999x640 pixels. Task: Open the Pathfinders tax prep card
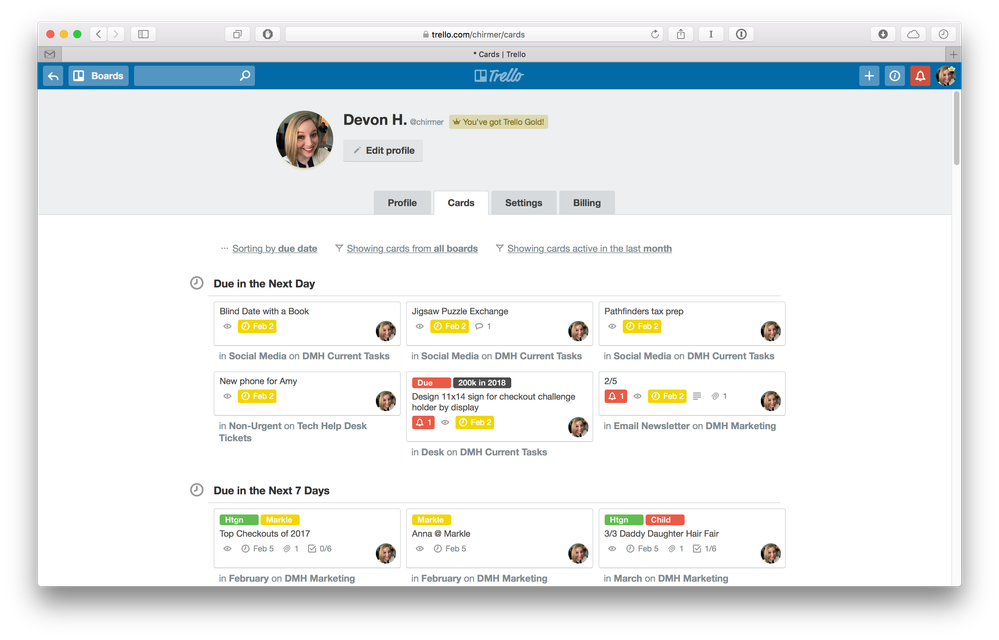coord(691,323)
